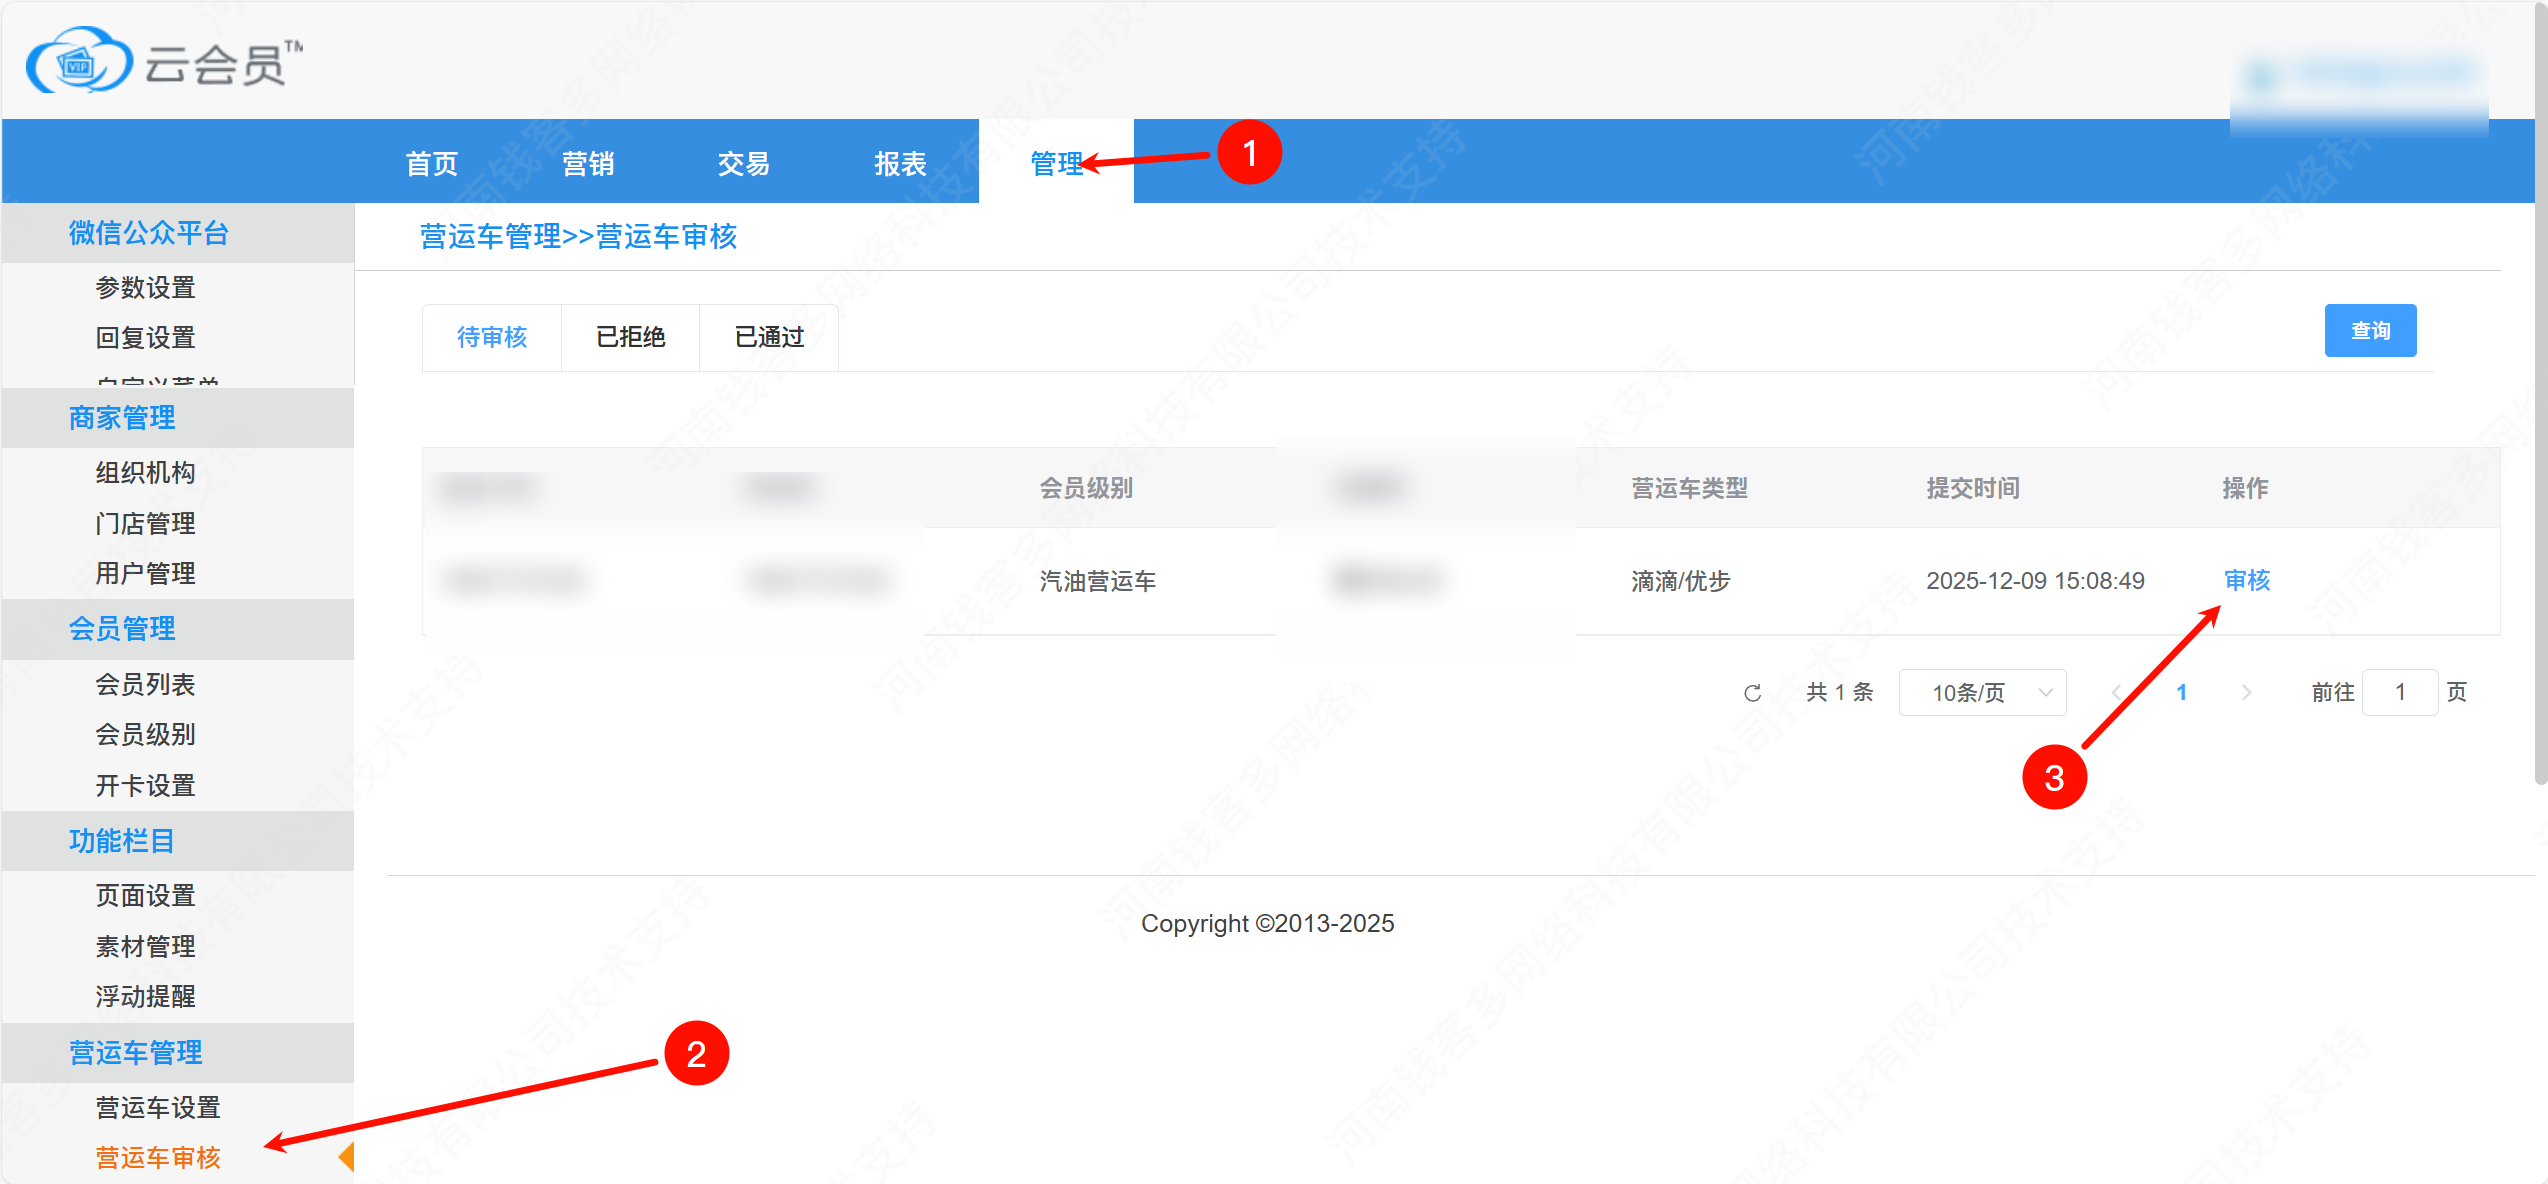Open 营运车设置 in the sidebar

[158, 1108]
